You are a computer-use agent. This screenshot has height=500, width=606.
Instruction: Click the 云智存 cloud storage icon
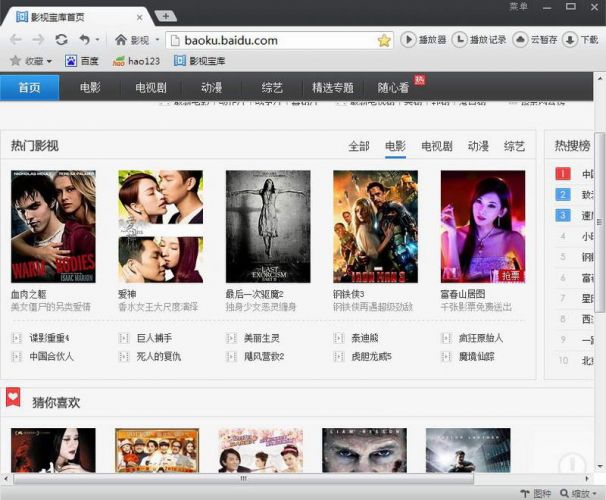click(535, 40)
